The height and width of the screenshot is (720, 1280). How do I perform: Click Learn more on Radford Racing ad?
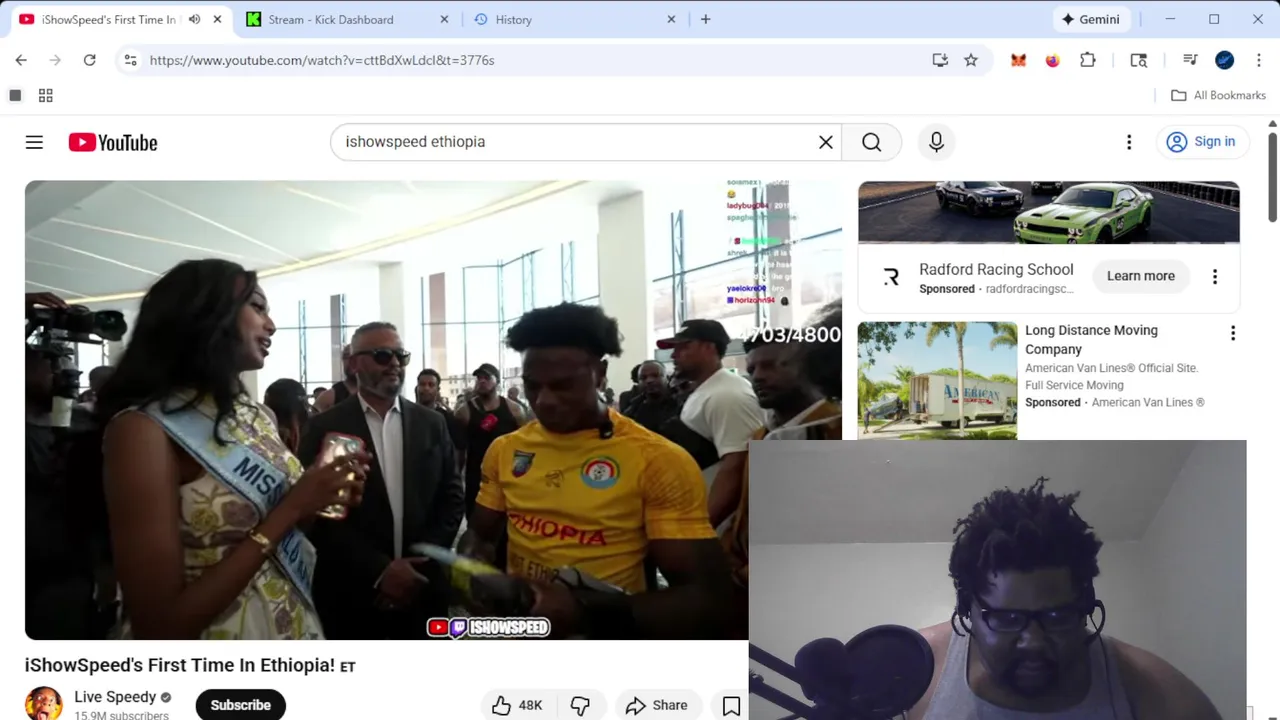[1140, 276]
